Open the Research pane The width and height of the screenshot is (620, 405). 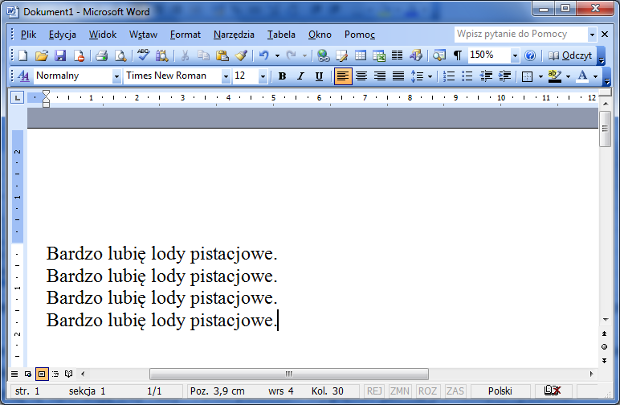click(x=162, y=55)
